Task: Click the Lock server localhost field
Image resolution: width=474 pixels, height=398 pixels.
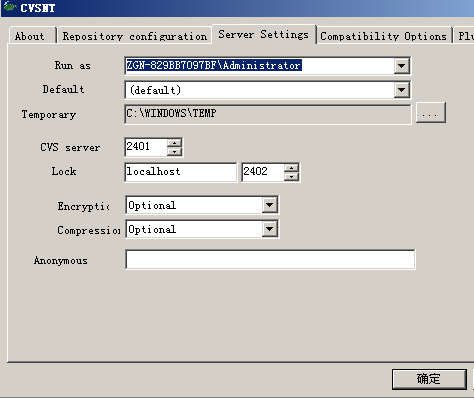Action: 180,172
